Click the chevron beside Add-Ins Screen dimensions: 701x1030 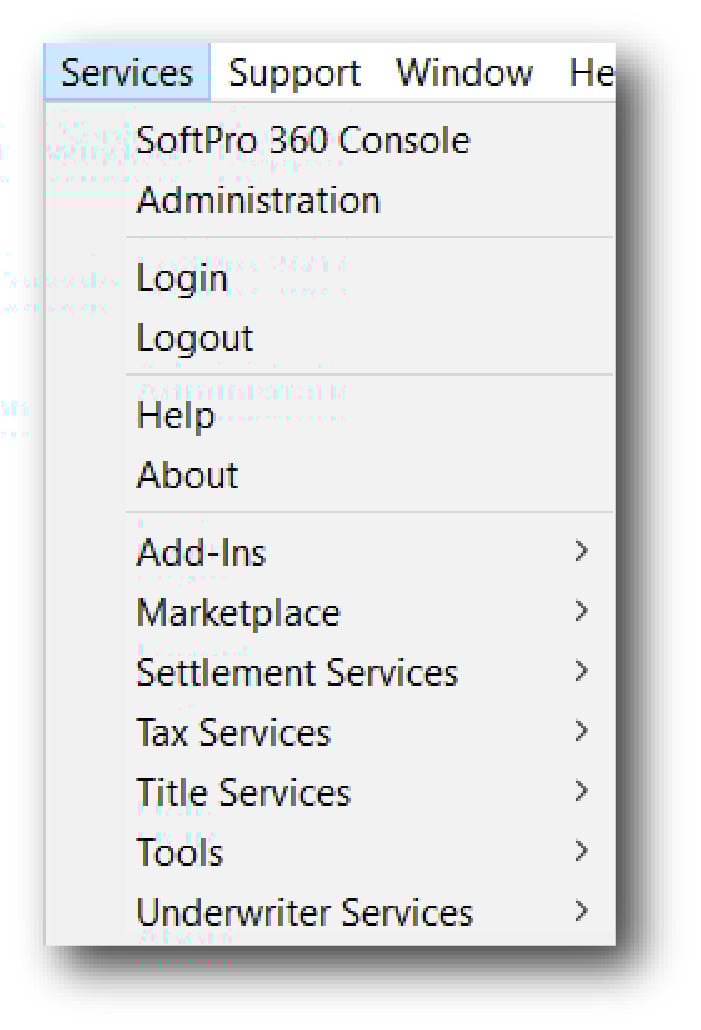(x=581, y=551)
